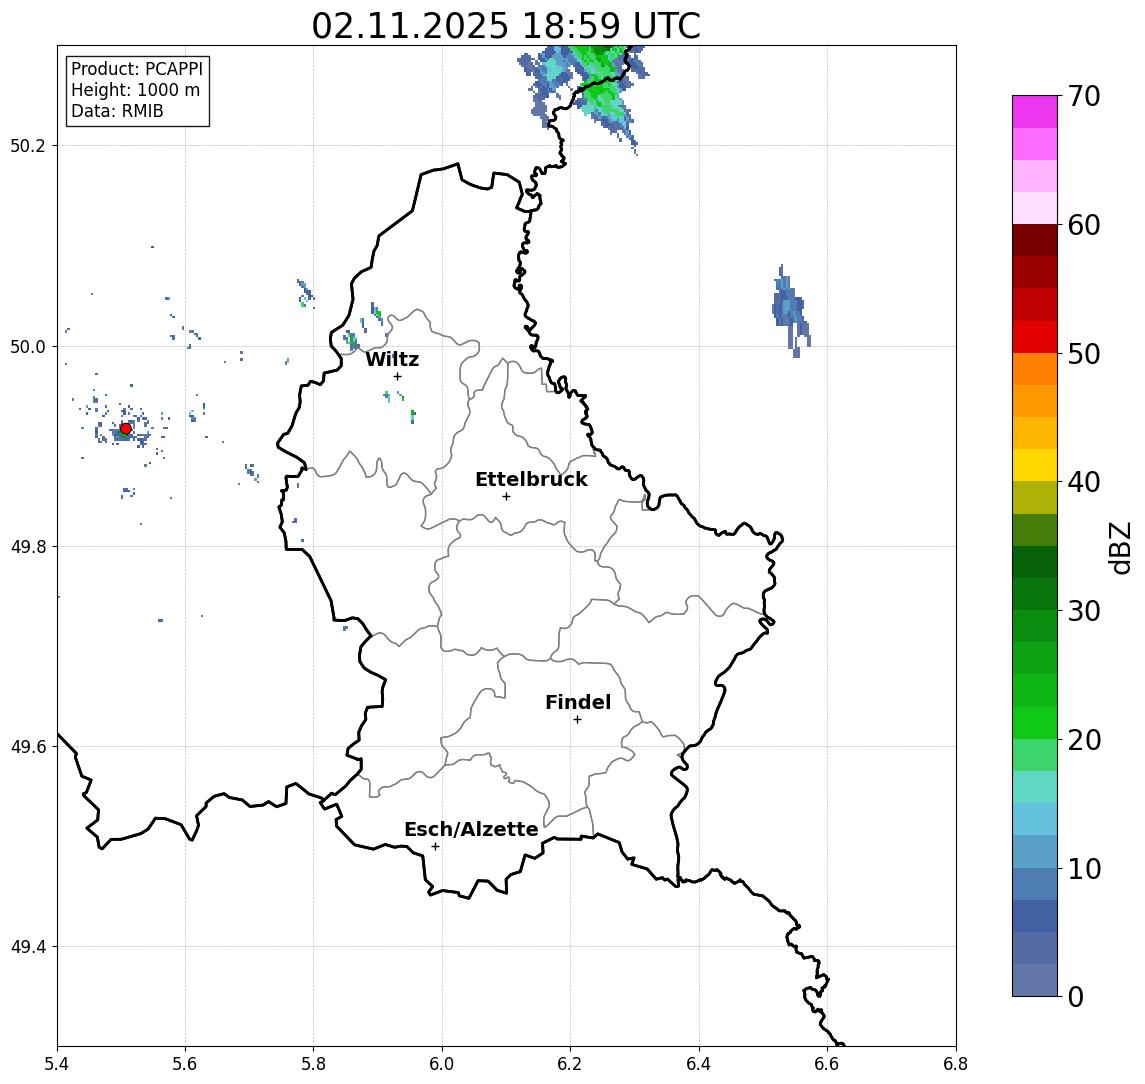Click the 10 value on the colorbar
Viewport: 1145px width, 1084px height.
[x=1083, y=868]
